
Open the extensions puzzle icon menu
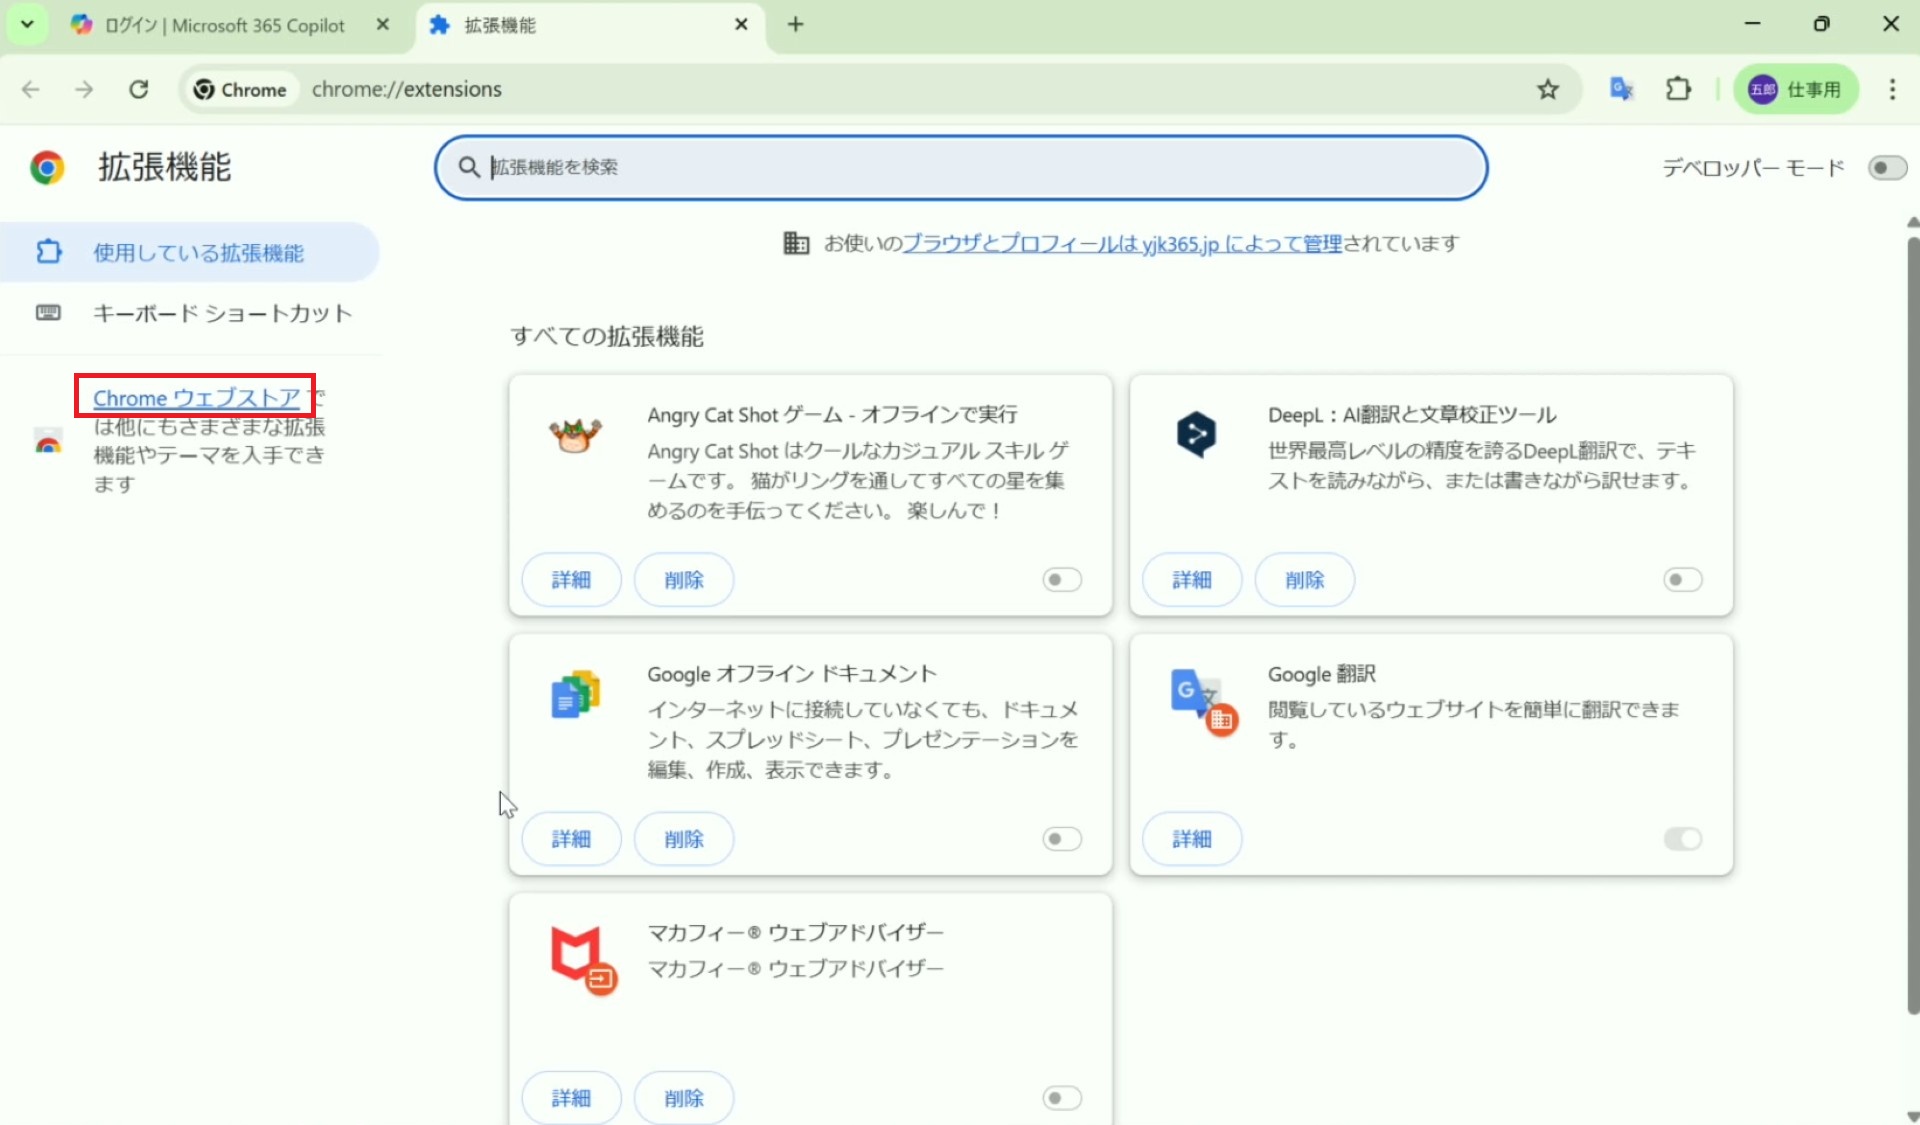1678,89
